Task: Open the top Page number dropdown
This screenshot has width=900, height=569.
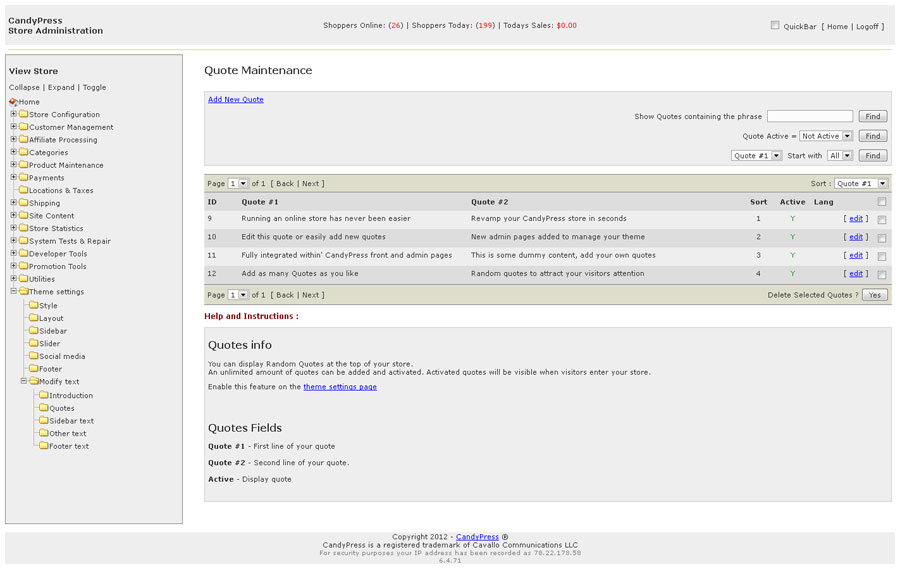Action: click(x=238, y=184)
